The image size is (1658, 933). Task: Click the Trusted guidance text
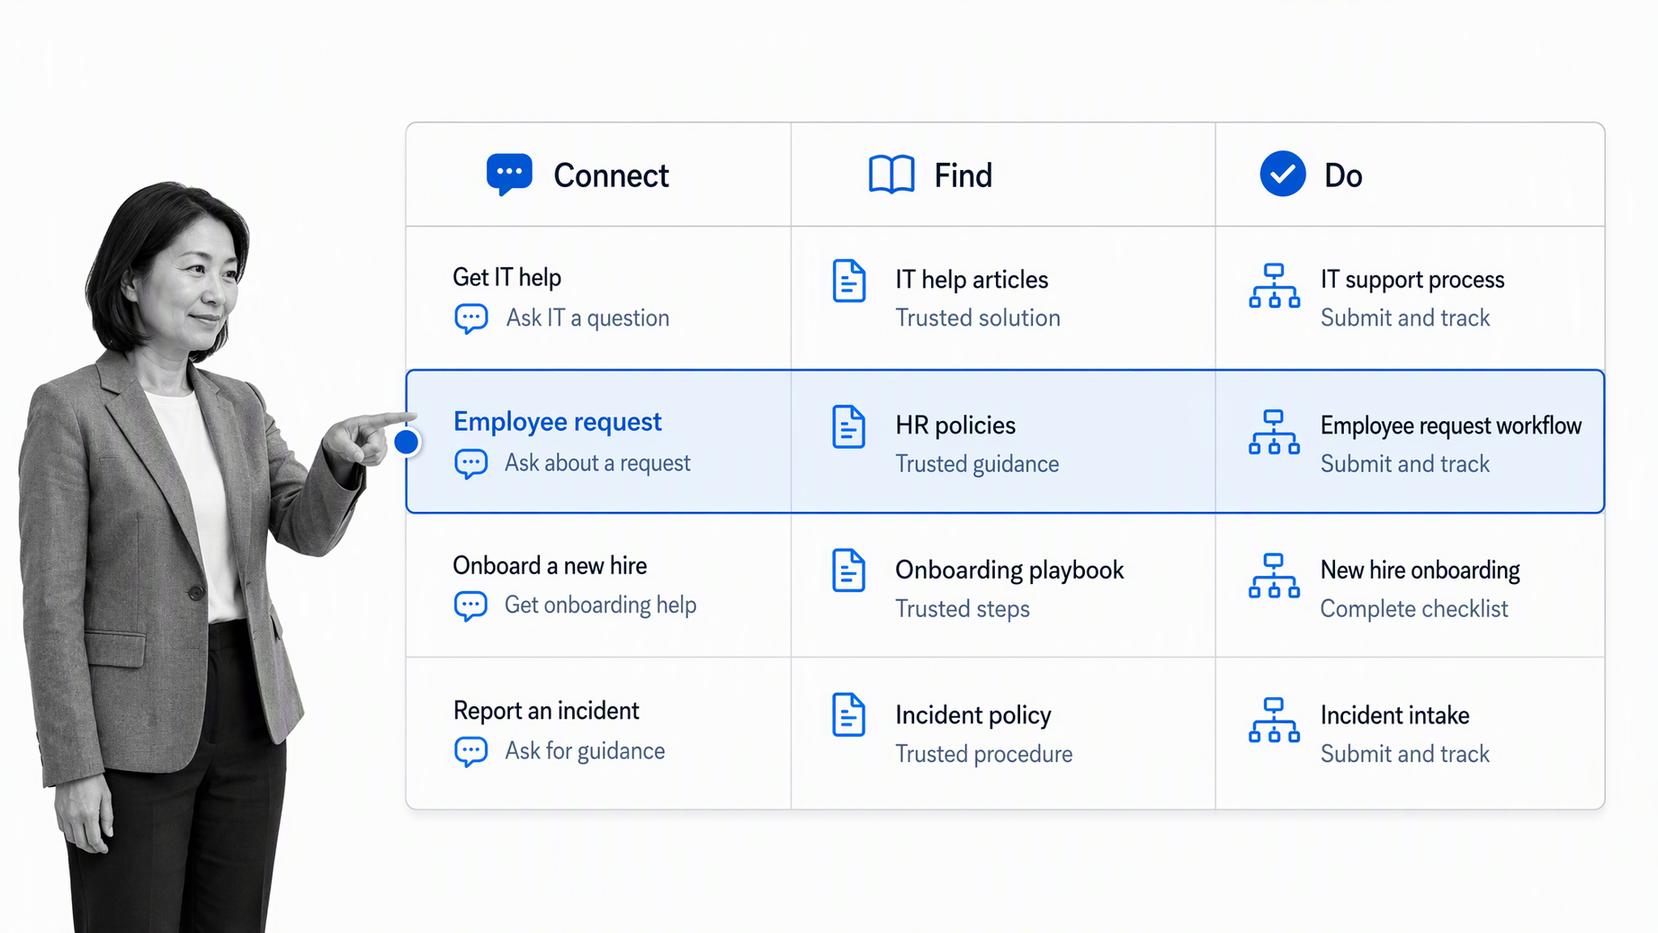[977, 464]
